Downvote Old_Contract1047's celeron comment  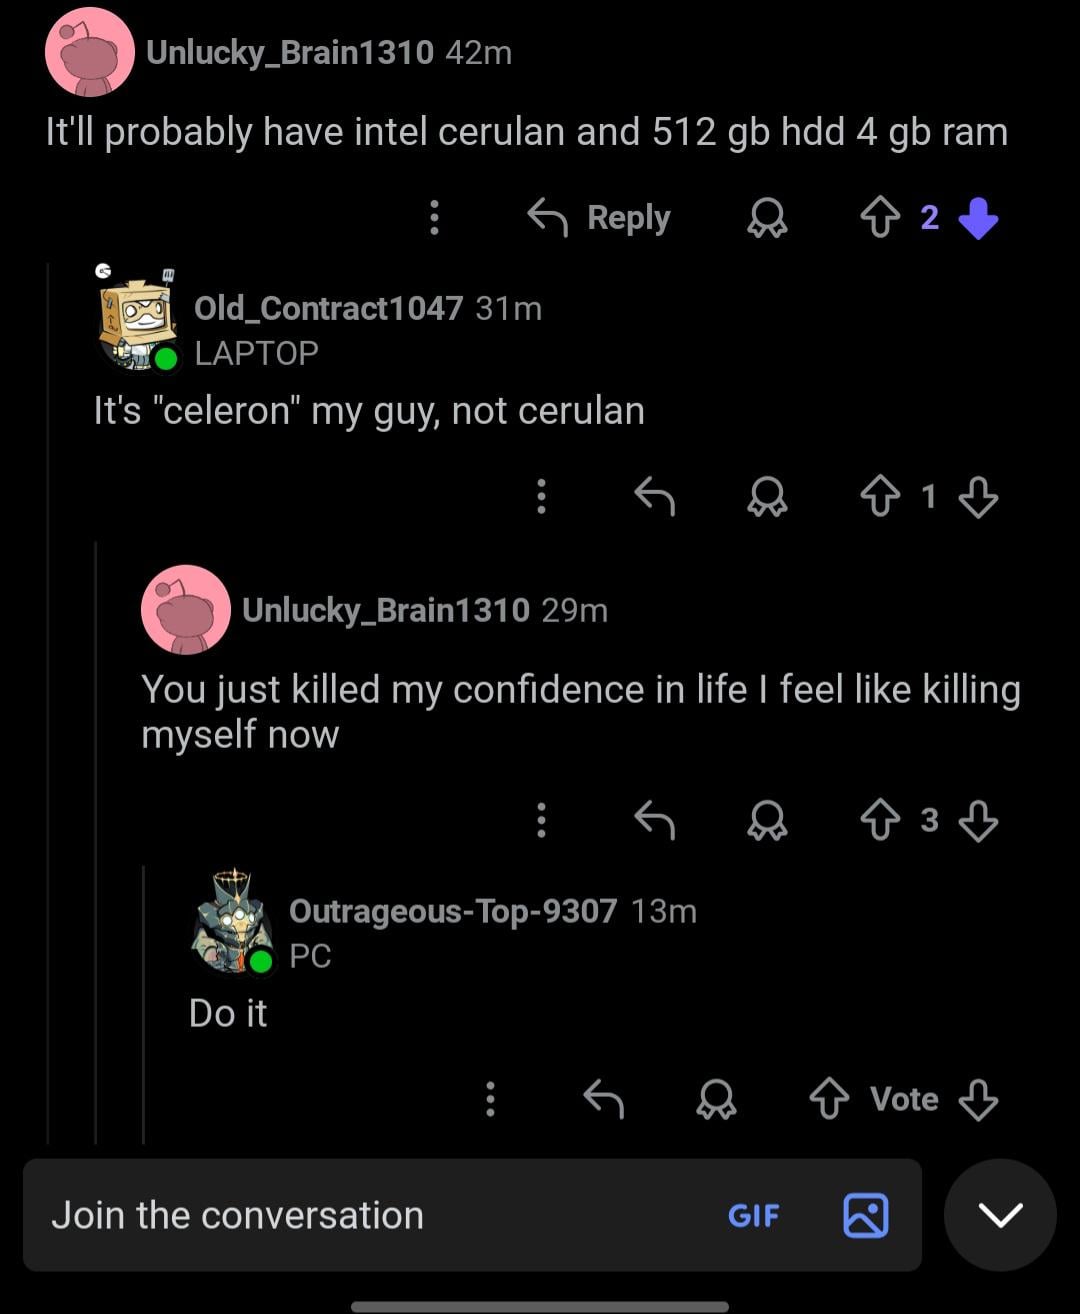pos(977,496)
